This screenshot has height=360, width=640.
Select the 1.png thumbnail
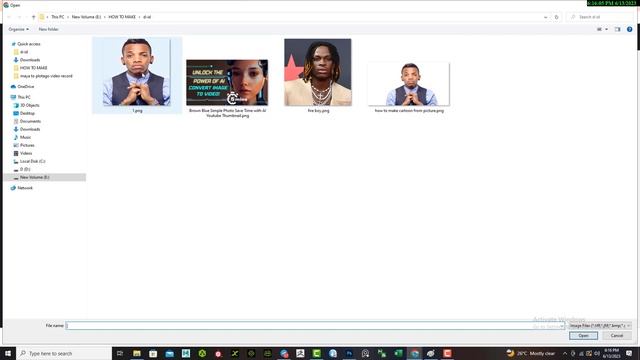tap(137, 75)
